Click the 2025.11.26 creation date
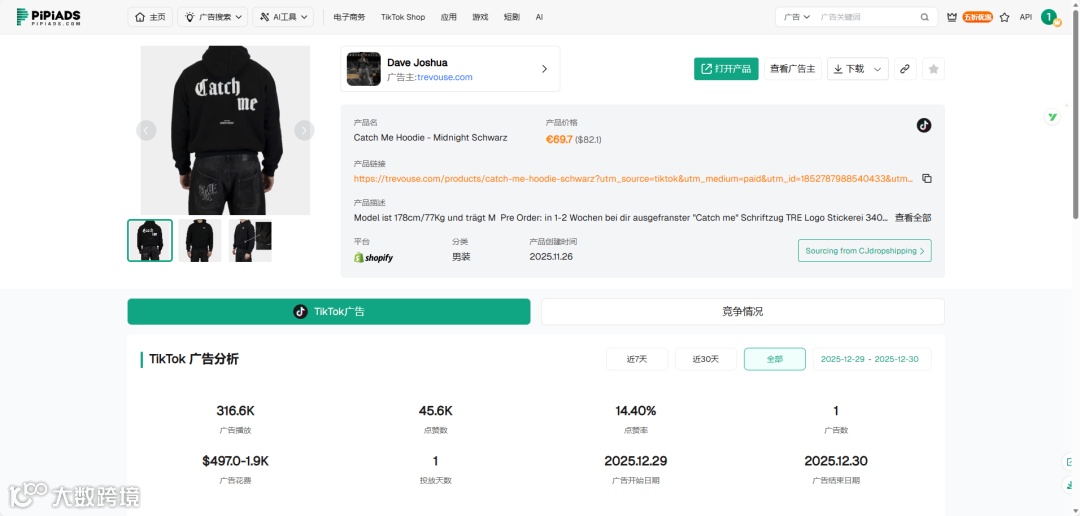This screenshot has height=516, width=1080. point(551,256)
